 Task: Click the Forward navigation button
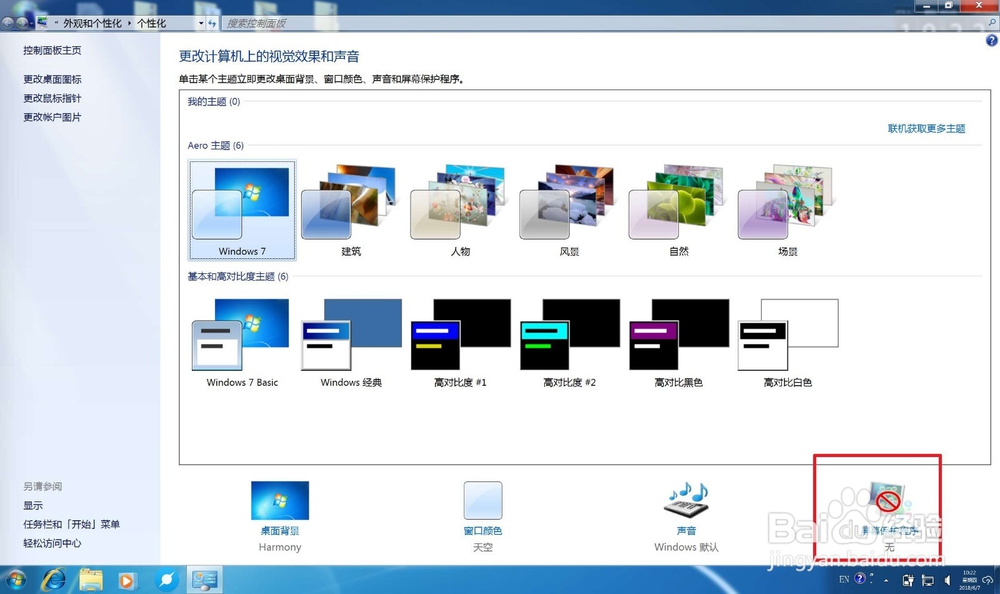point(22,23)
